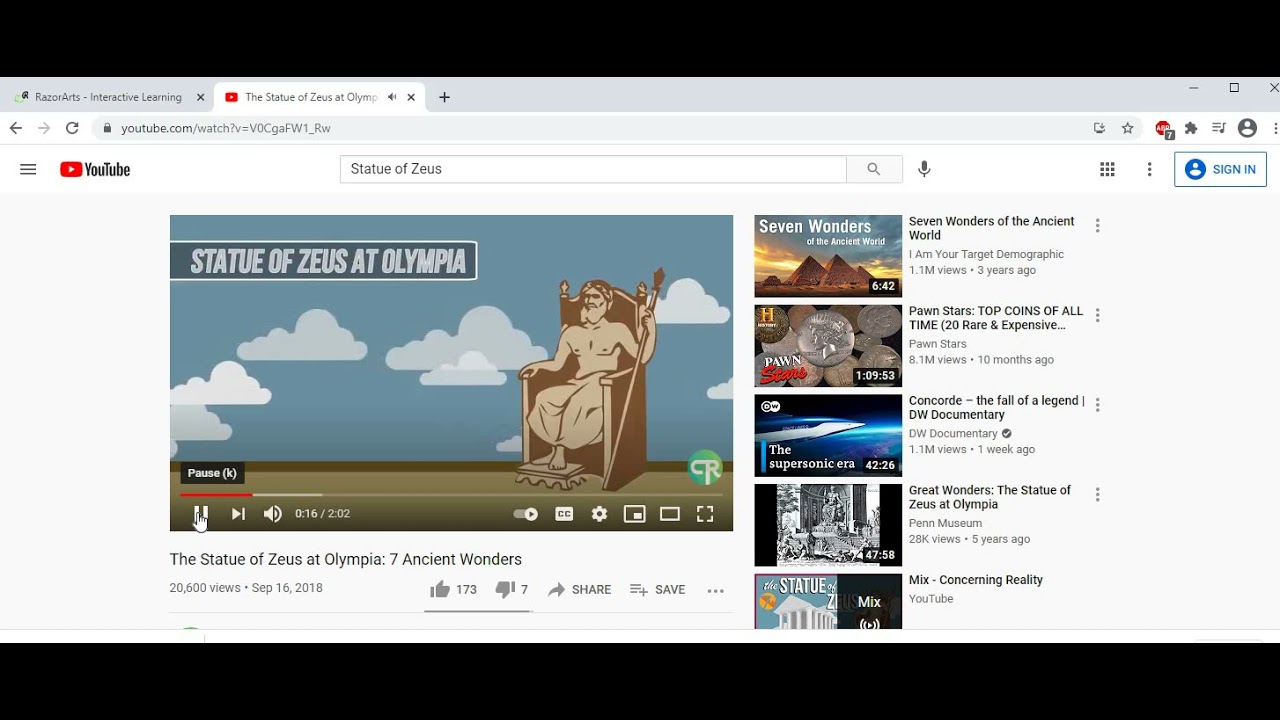The width and height of the screenshot is (1280, 720).
Task: Open a new browser tab
Action: tap(445, 97)
